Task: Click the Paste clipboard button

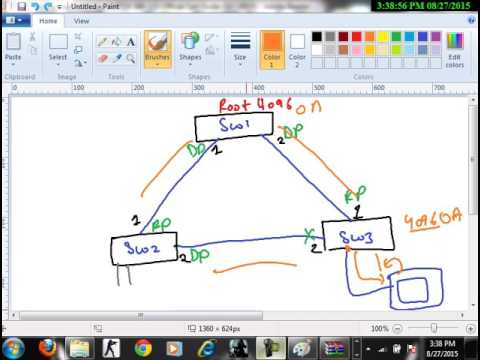Action: 13,41
